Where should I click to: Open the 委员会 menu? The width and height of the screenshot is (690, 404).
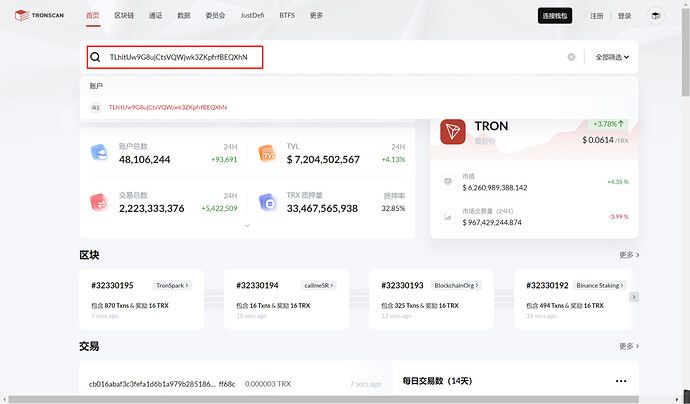[216, 15]
